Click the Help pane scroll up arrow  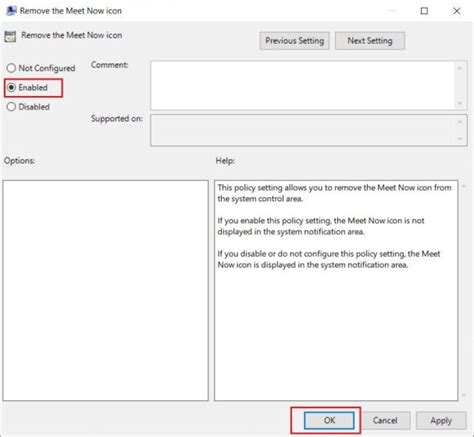tap(464, 186)
